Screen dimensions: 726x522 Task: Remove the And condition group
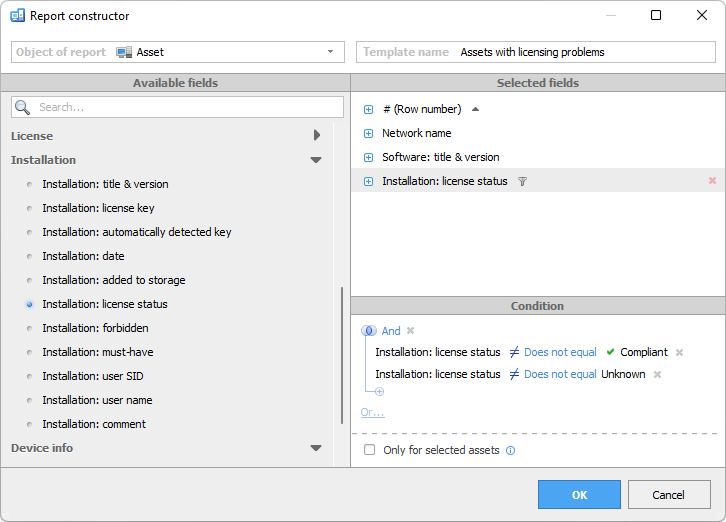[410, 331]
